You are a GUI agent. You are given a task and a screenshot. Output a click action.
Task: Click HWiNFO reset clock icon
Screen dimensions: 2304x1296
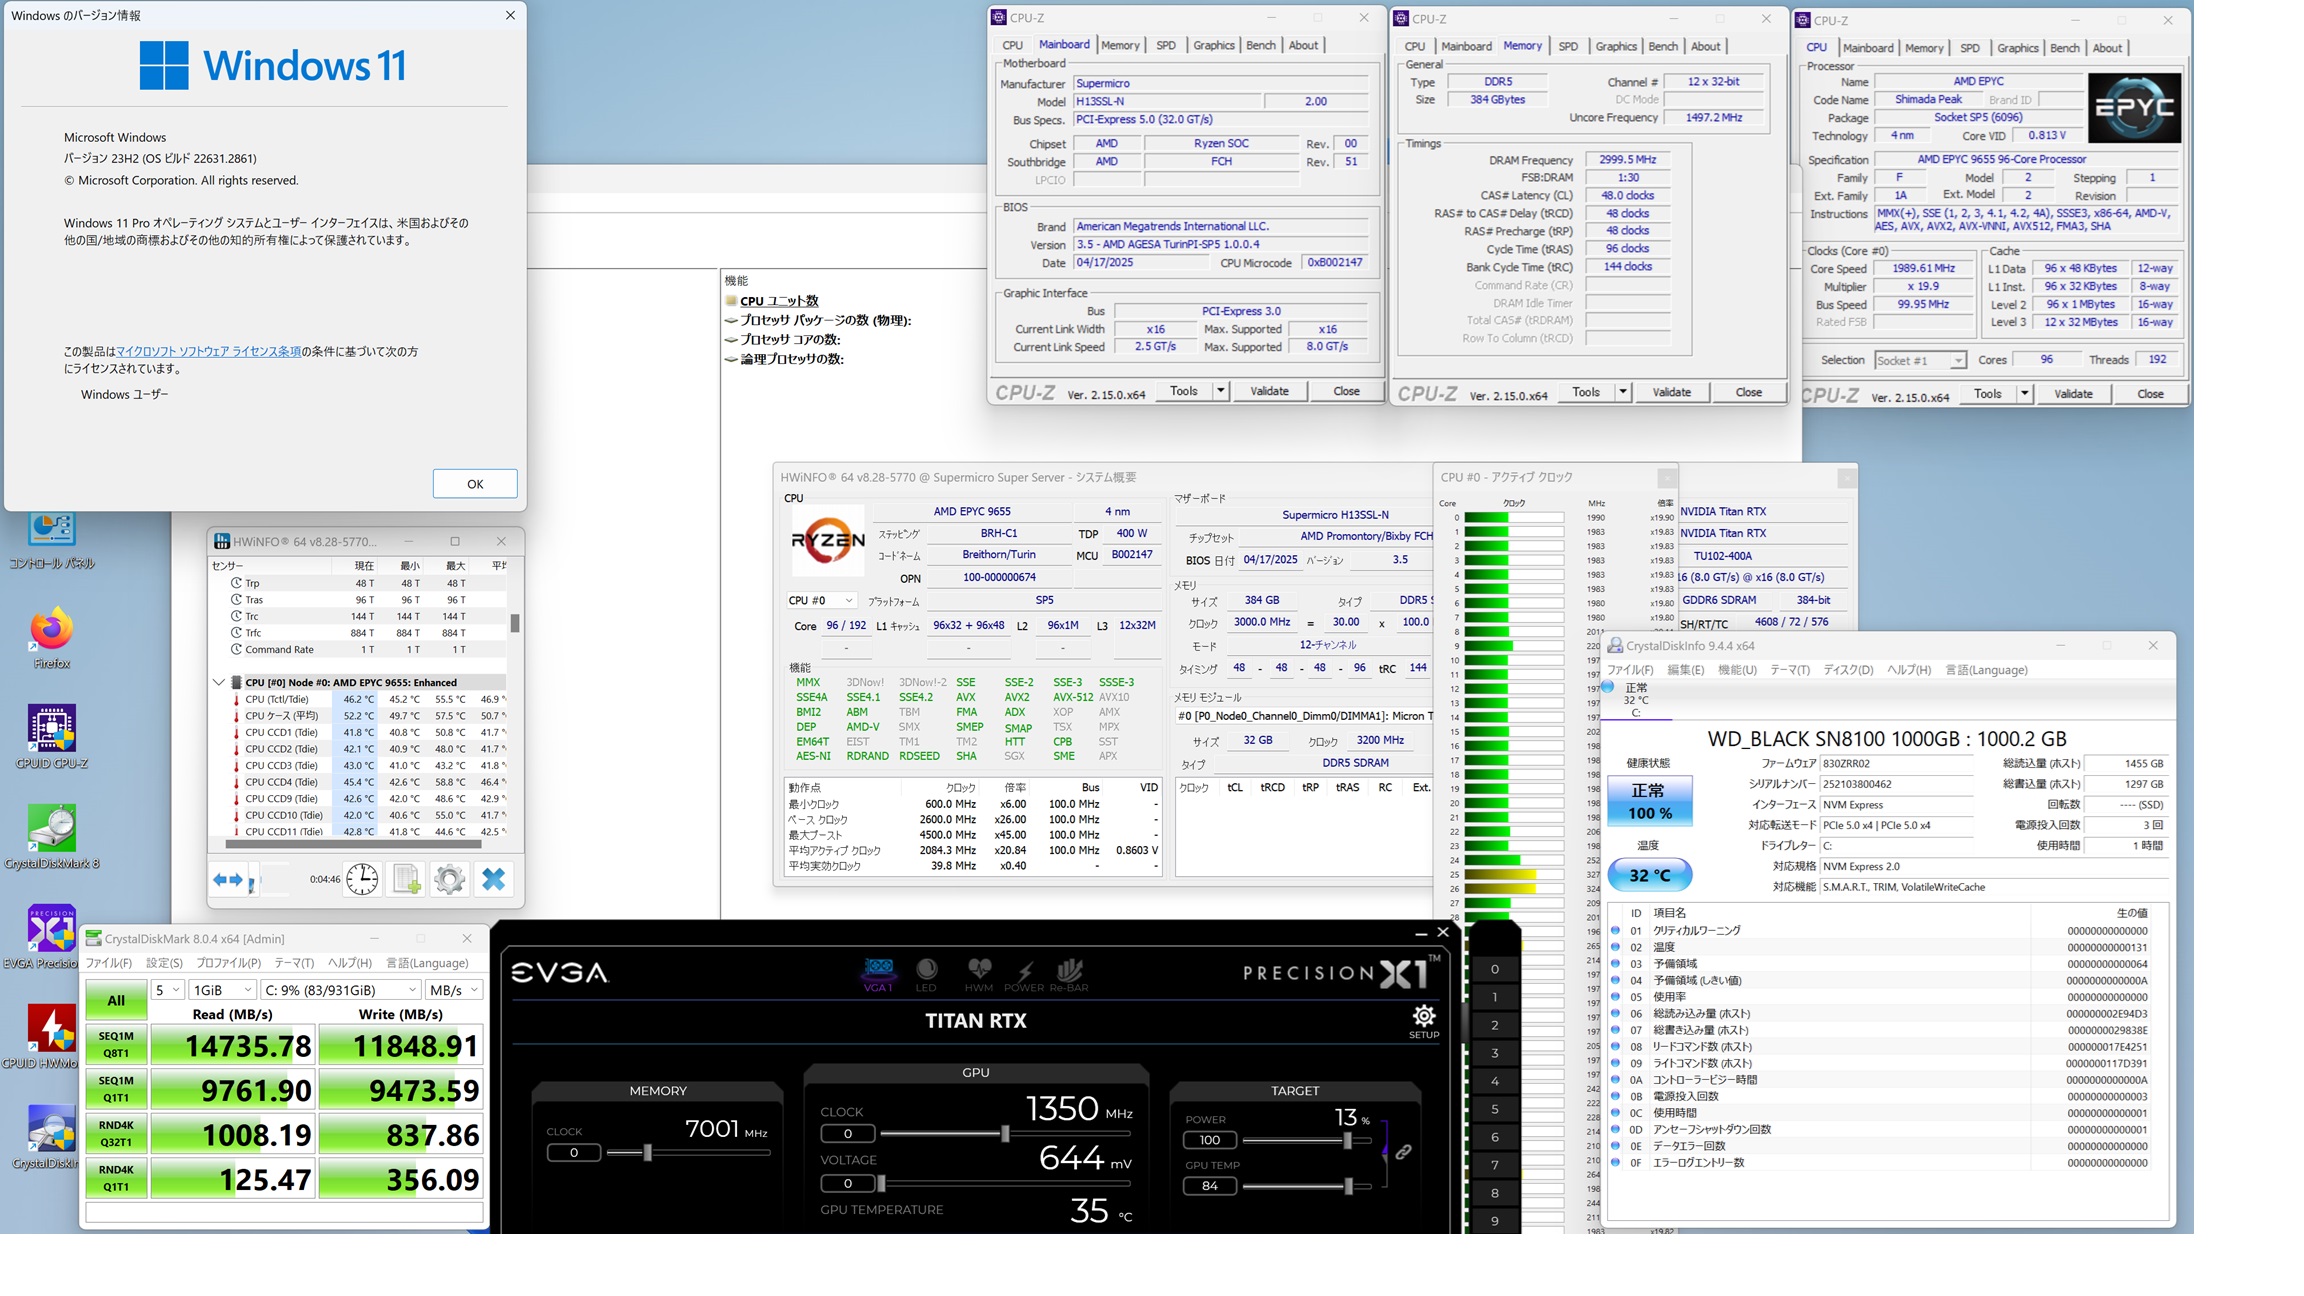pos(362,879)
